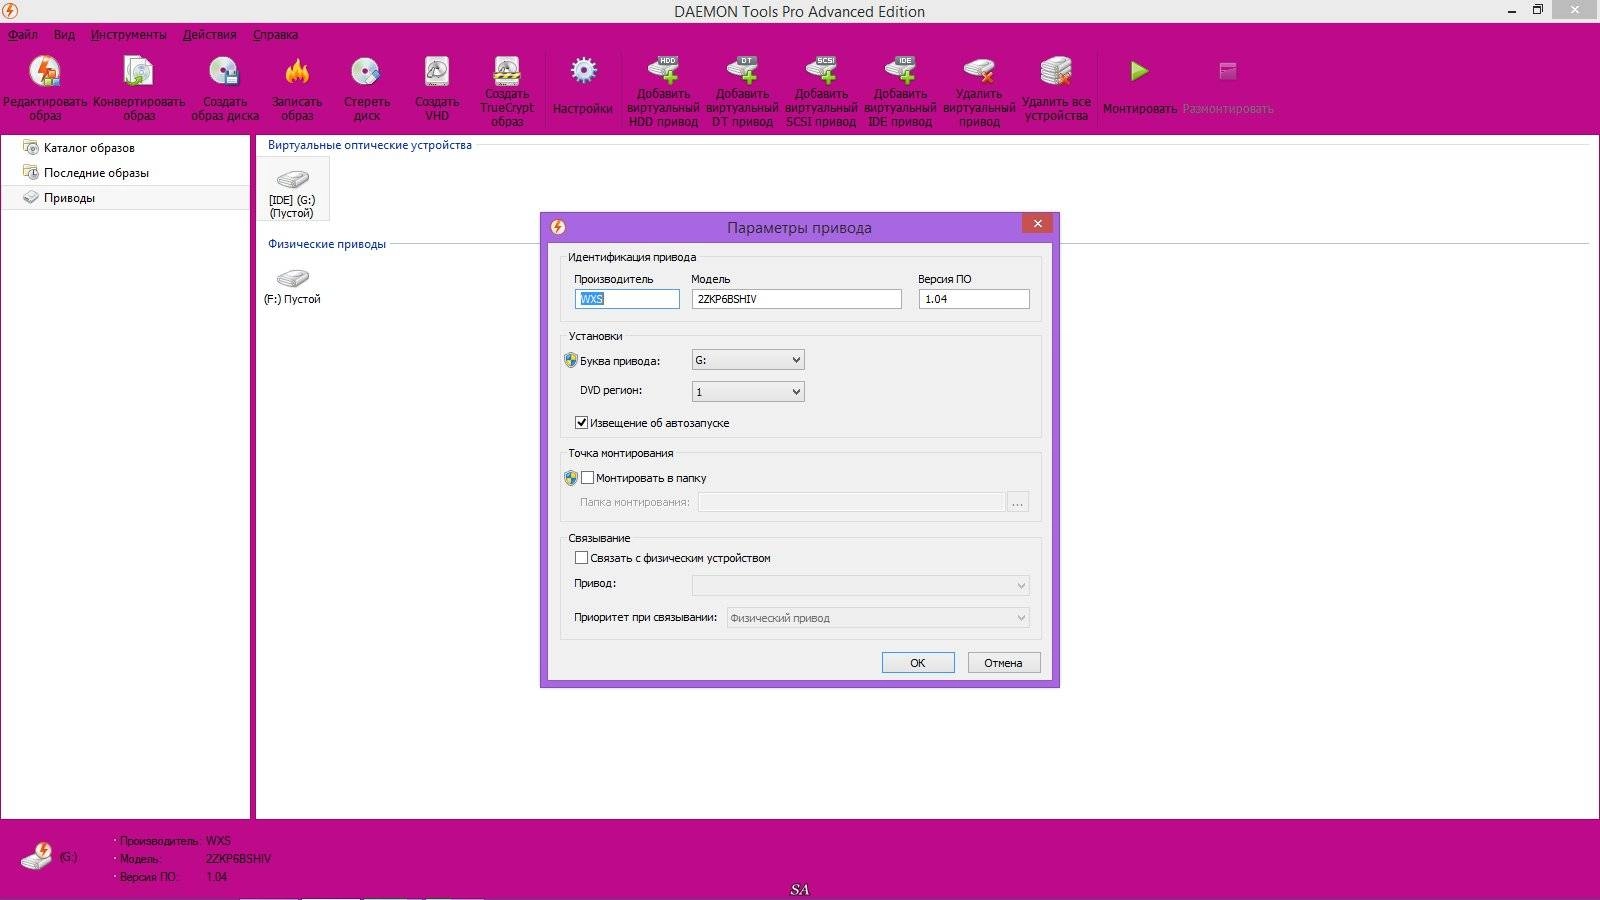This screenshot has width=1600, height=900.
Task: Add a virtual DT drive
Action: (x=742, y=91)
